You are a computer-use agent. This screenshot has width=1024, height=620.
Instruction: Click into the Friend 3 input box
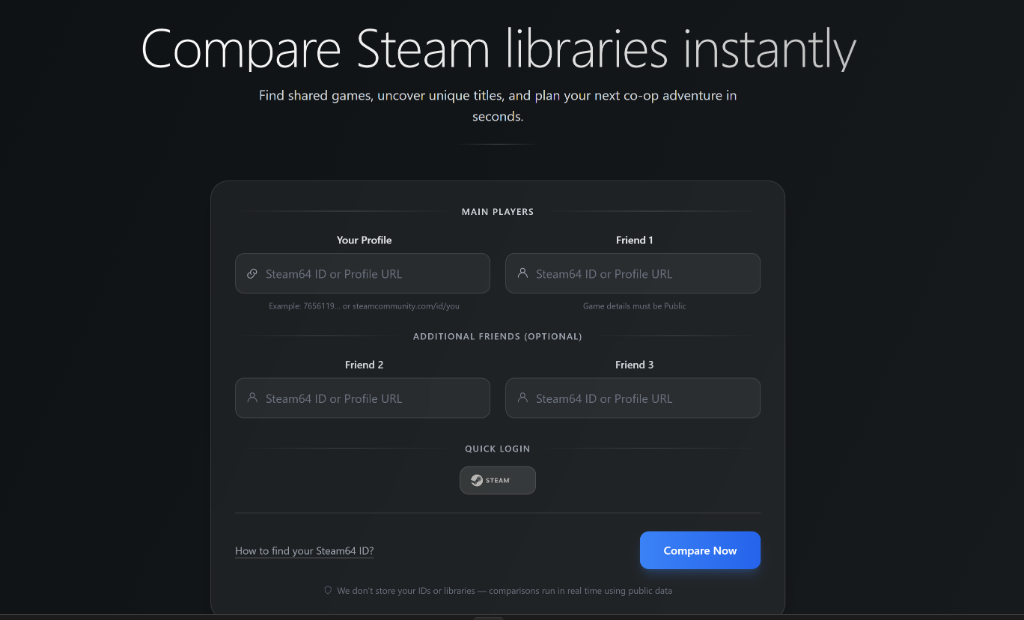642,398
